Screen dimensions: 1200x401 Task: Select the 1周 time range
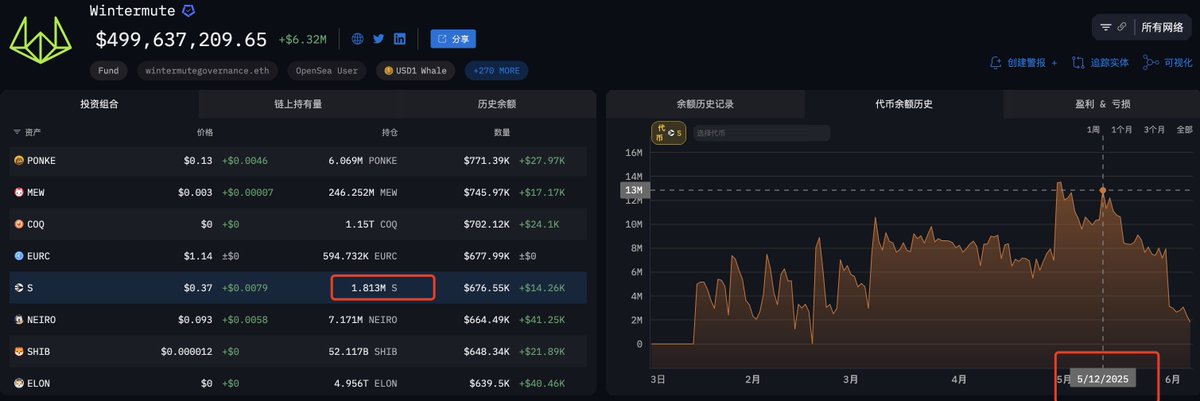(x=1093, y=130)
